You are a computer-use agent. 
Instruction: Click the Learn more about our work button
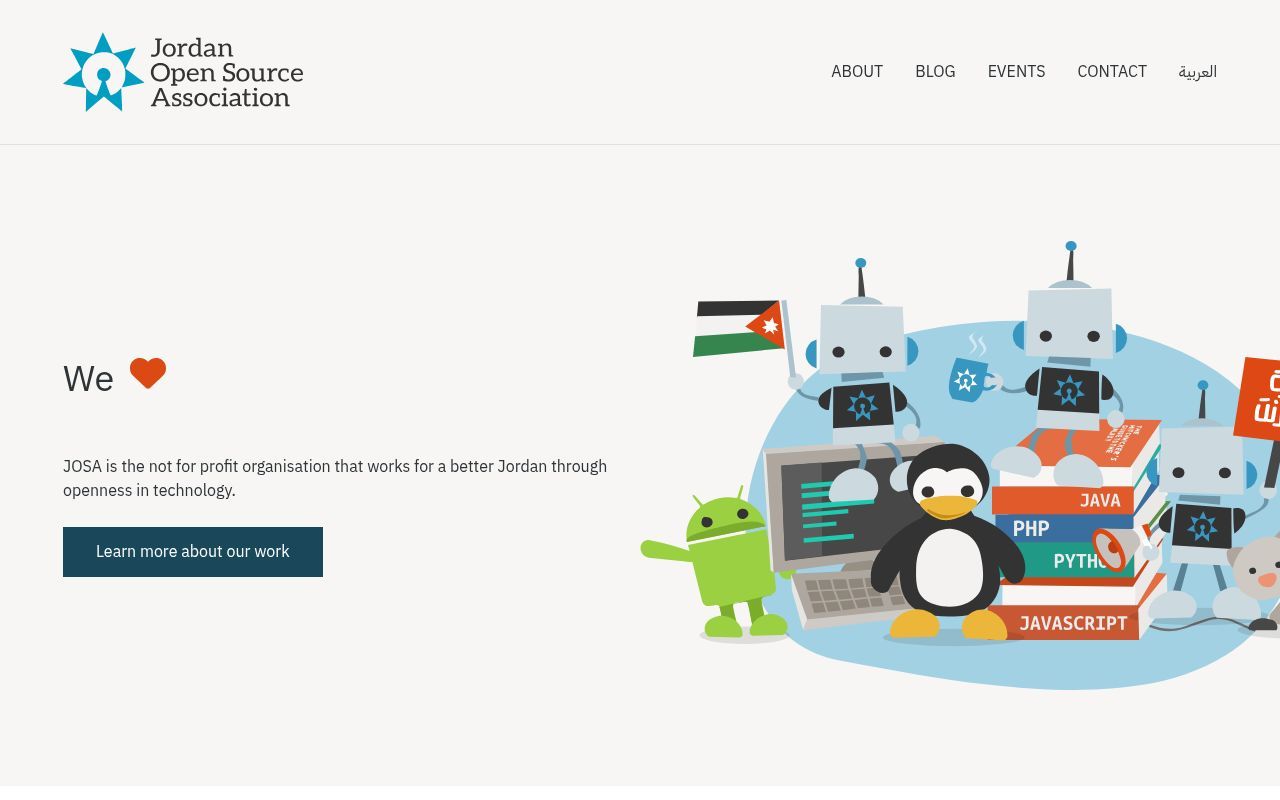193,552
